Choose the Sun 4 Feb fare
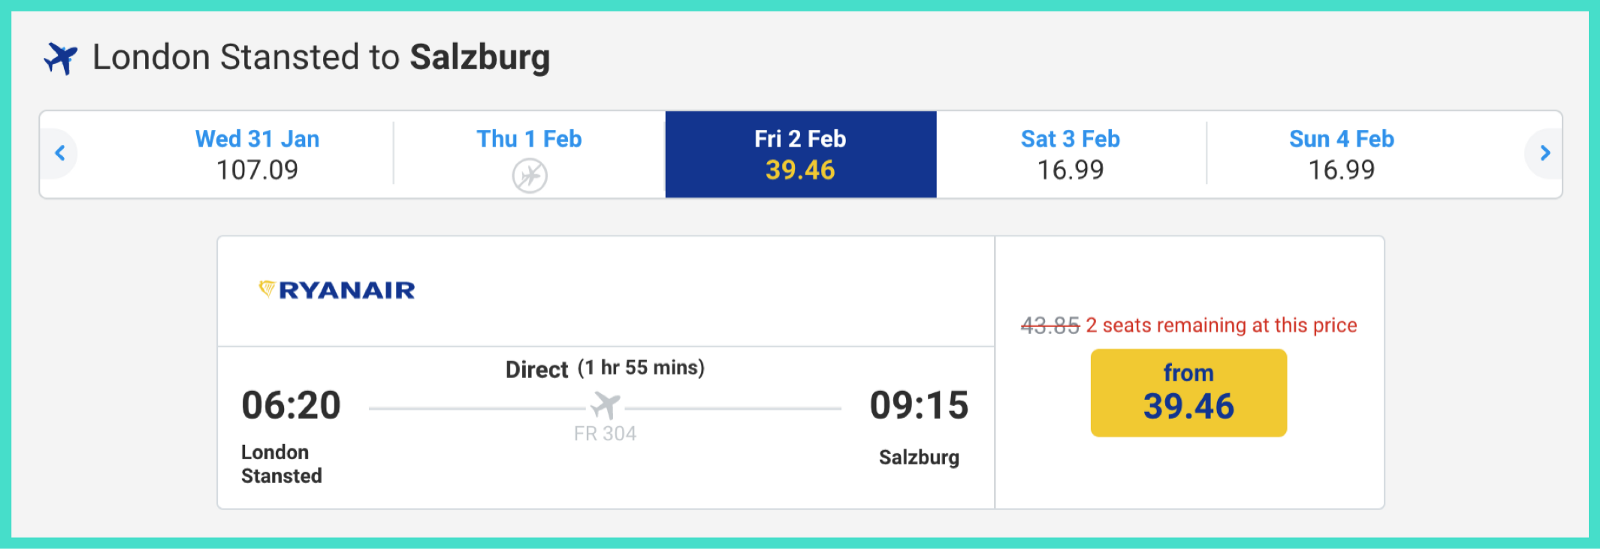This screenshot has width=1600, height=549. 1342,154
